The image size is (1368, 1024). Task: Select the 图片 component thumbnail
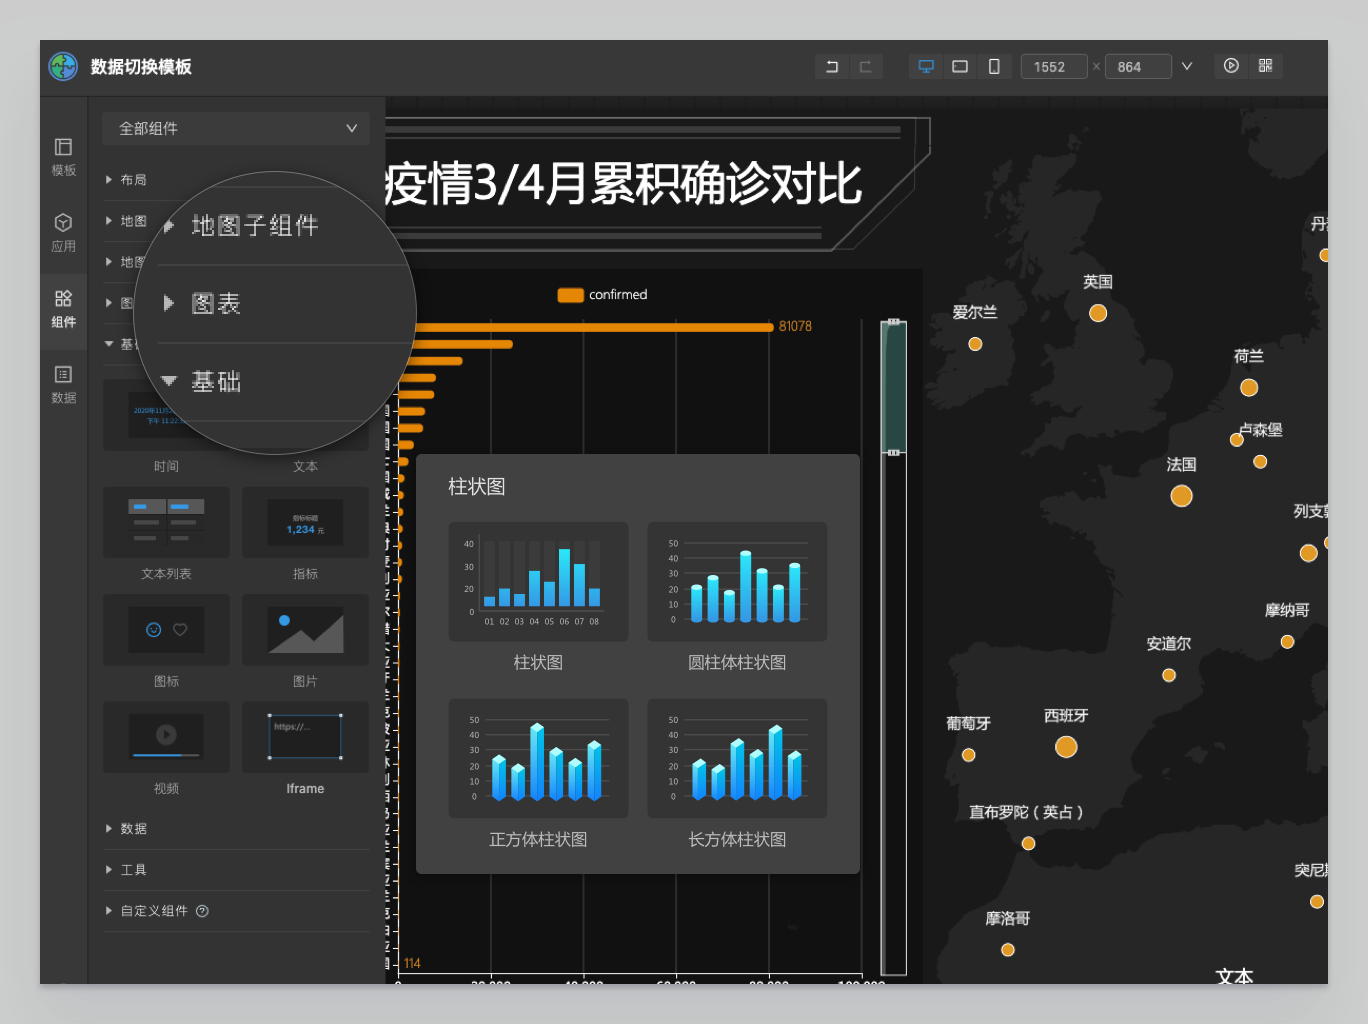click(305, 630)
